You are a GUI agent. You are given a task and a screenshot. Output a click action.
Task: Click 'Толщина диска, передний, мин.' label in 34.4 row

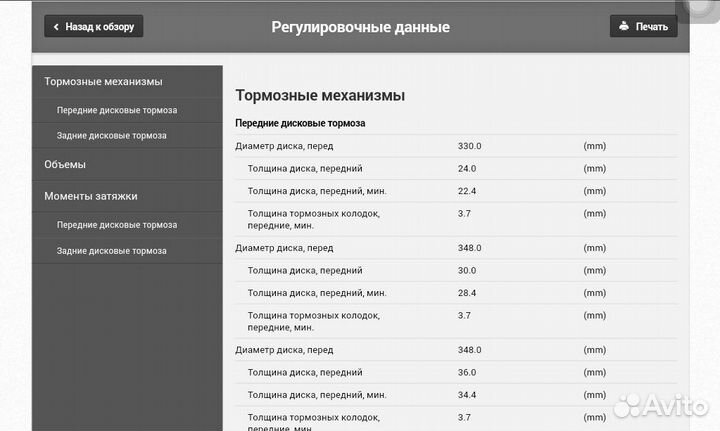point(317,395)
